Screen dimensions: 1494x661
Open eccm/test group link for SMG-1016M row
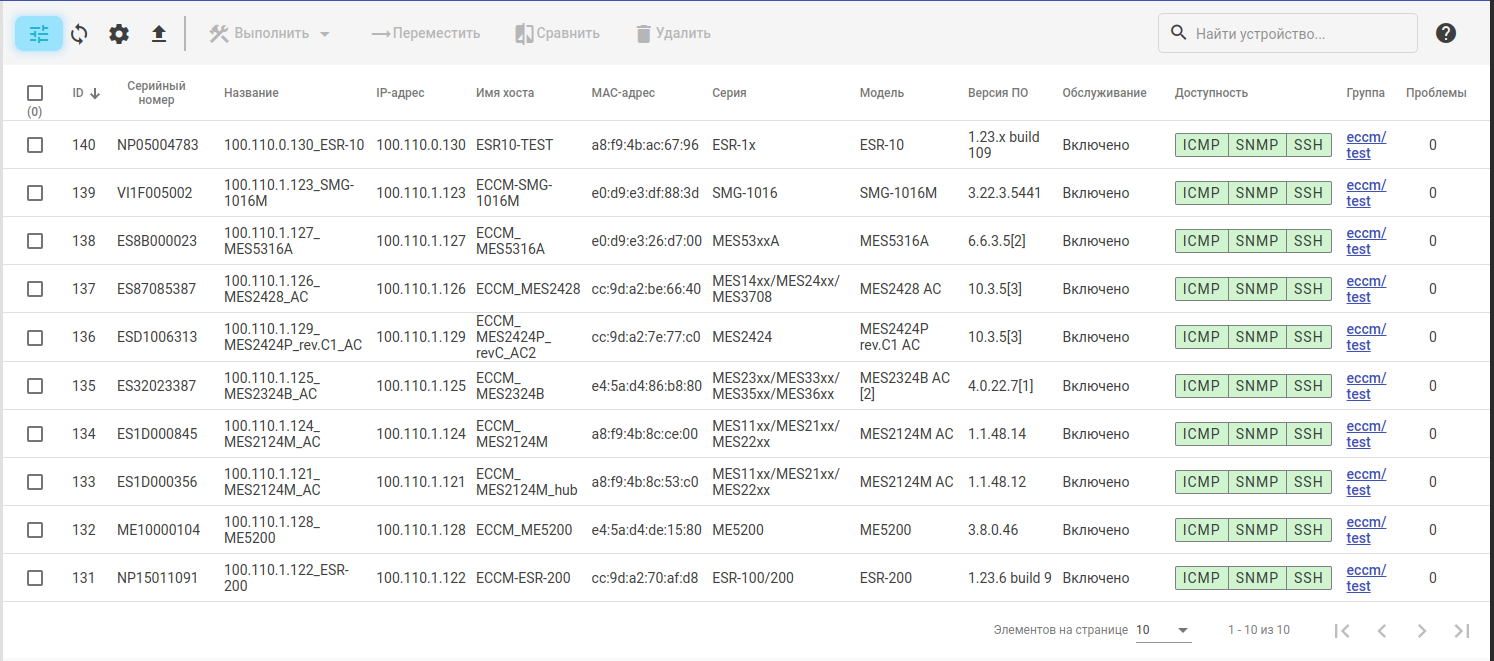[1366, 193]
